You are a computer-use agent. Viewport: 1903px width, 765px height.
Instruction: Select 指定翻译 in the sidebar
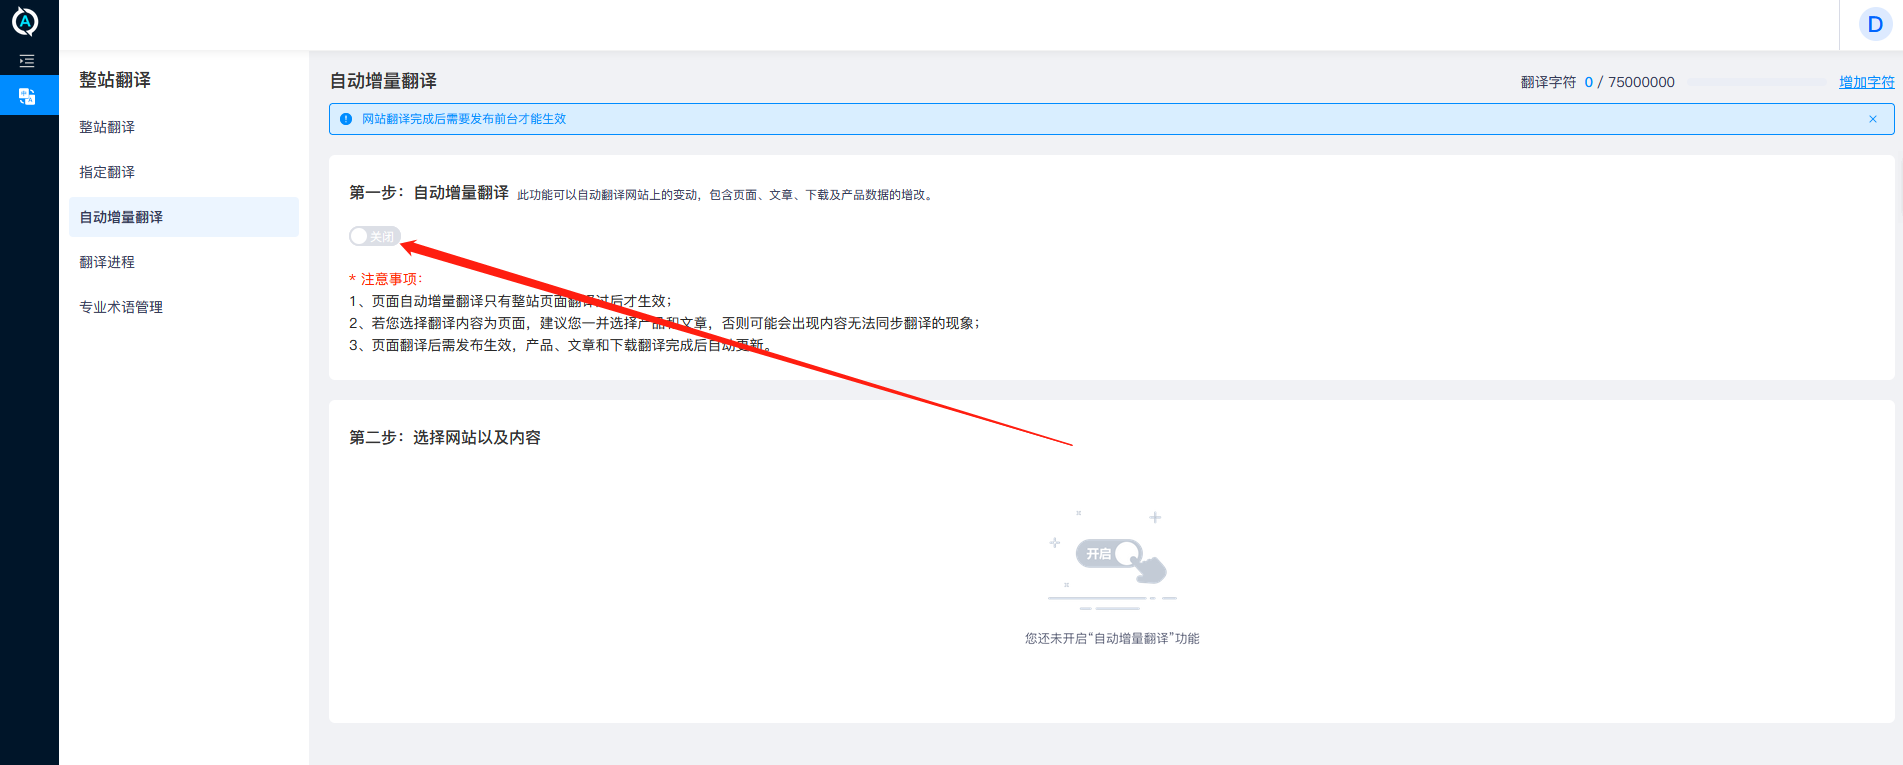tap(107, 172)
